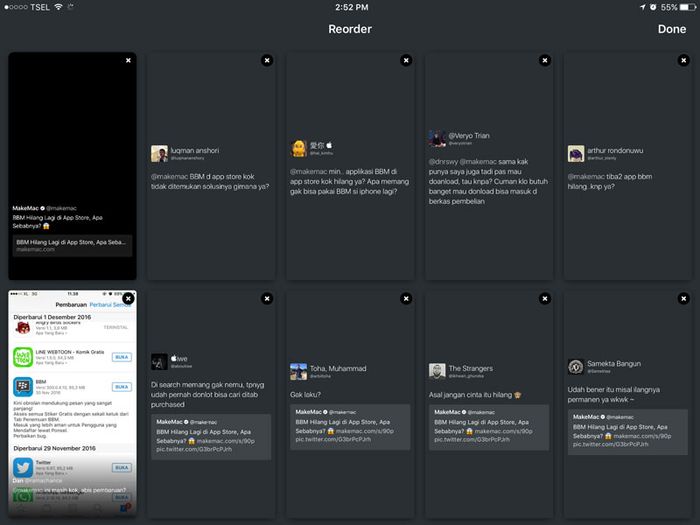Tap 'arthur rondonuwu' name text
Screen dimensions: 700x525
pyautogui.click(x=615, y=150)
